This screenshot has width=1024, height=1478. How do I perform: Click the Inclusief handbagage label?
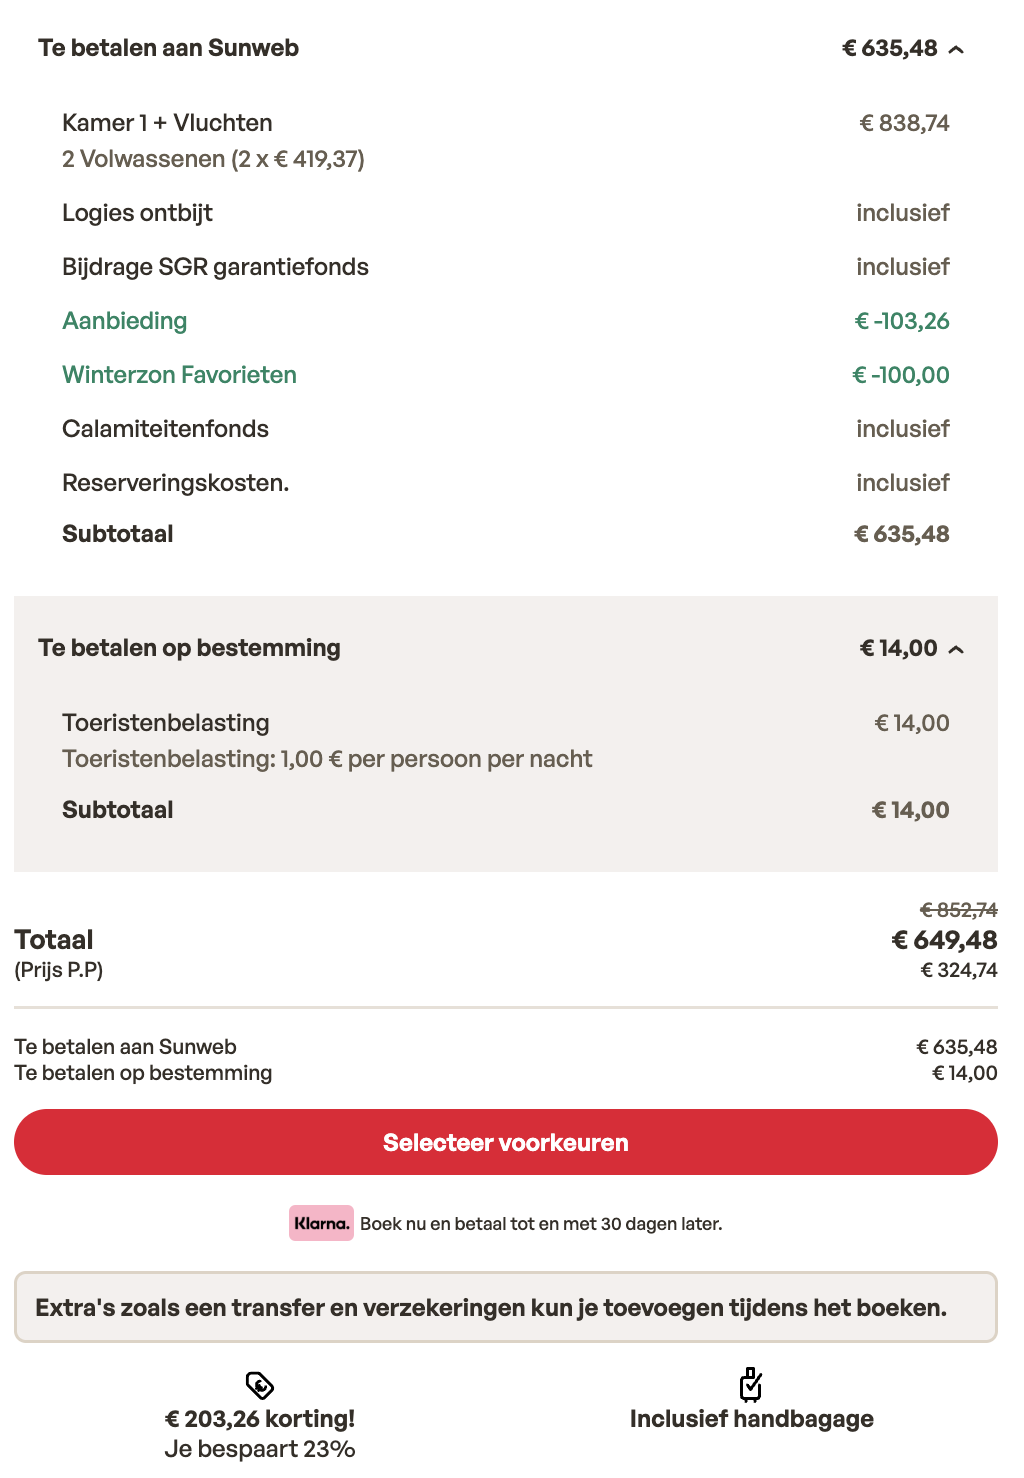[751, 1418]
